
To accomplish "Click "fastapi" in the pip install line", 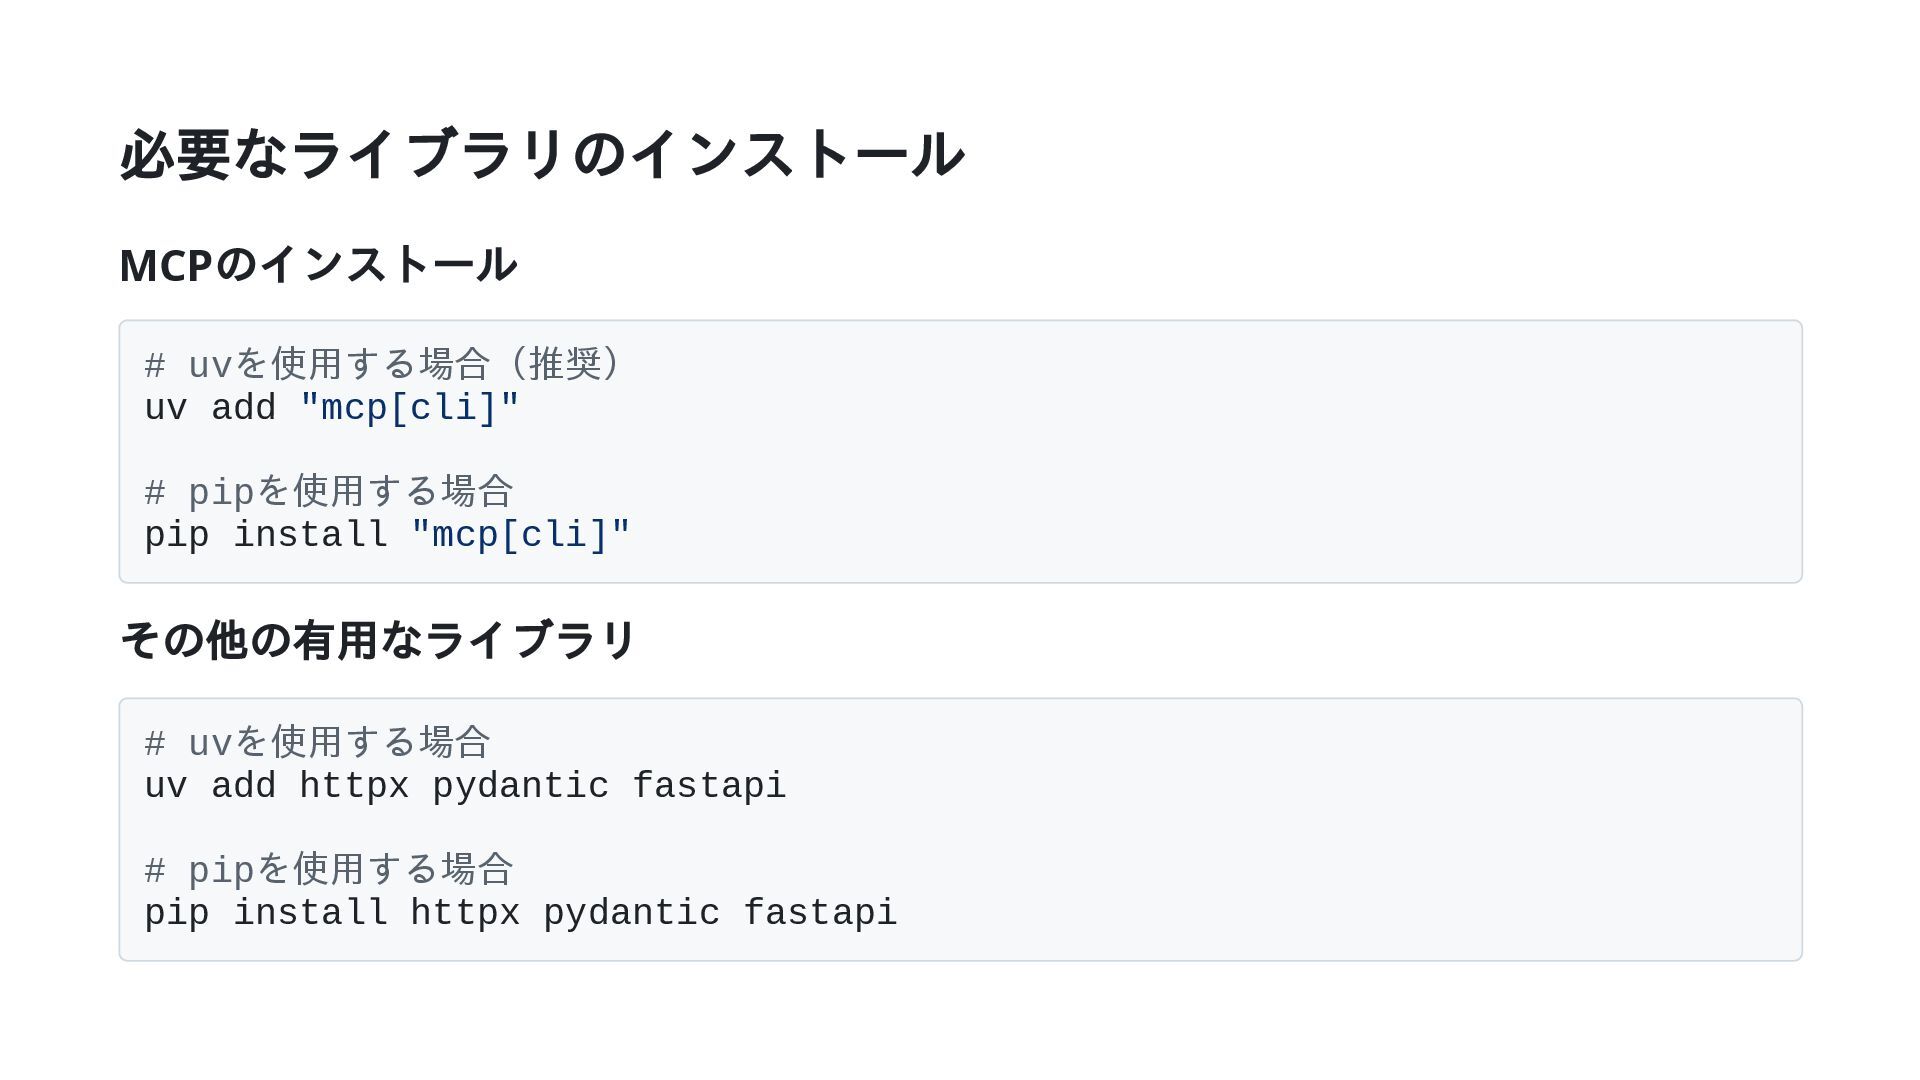I will (x=820, y=913).
